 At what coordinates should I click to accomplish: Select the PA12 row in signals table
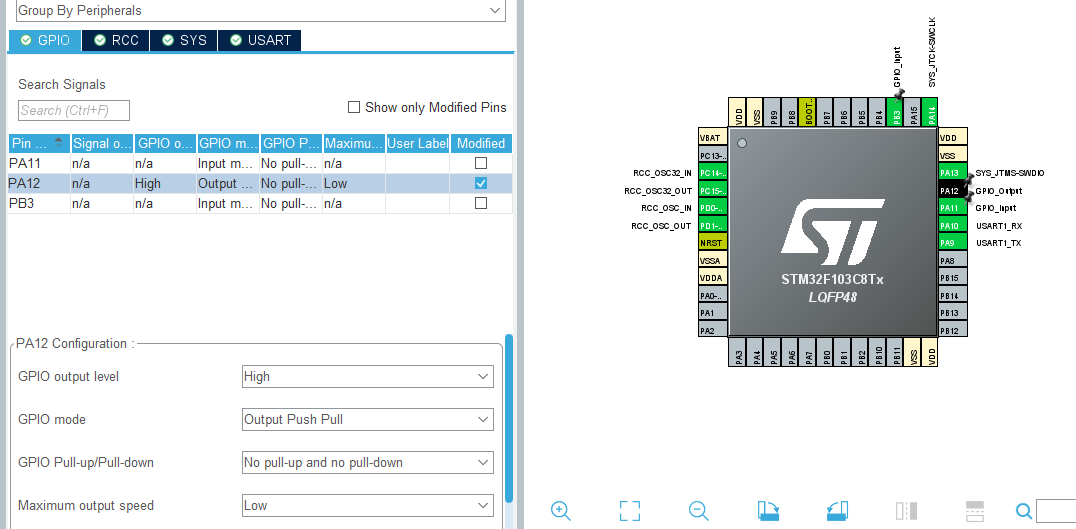tap(259, 183)
